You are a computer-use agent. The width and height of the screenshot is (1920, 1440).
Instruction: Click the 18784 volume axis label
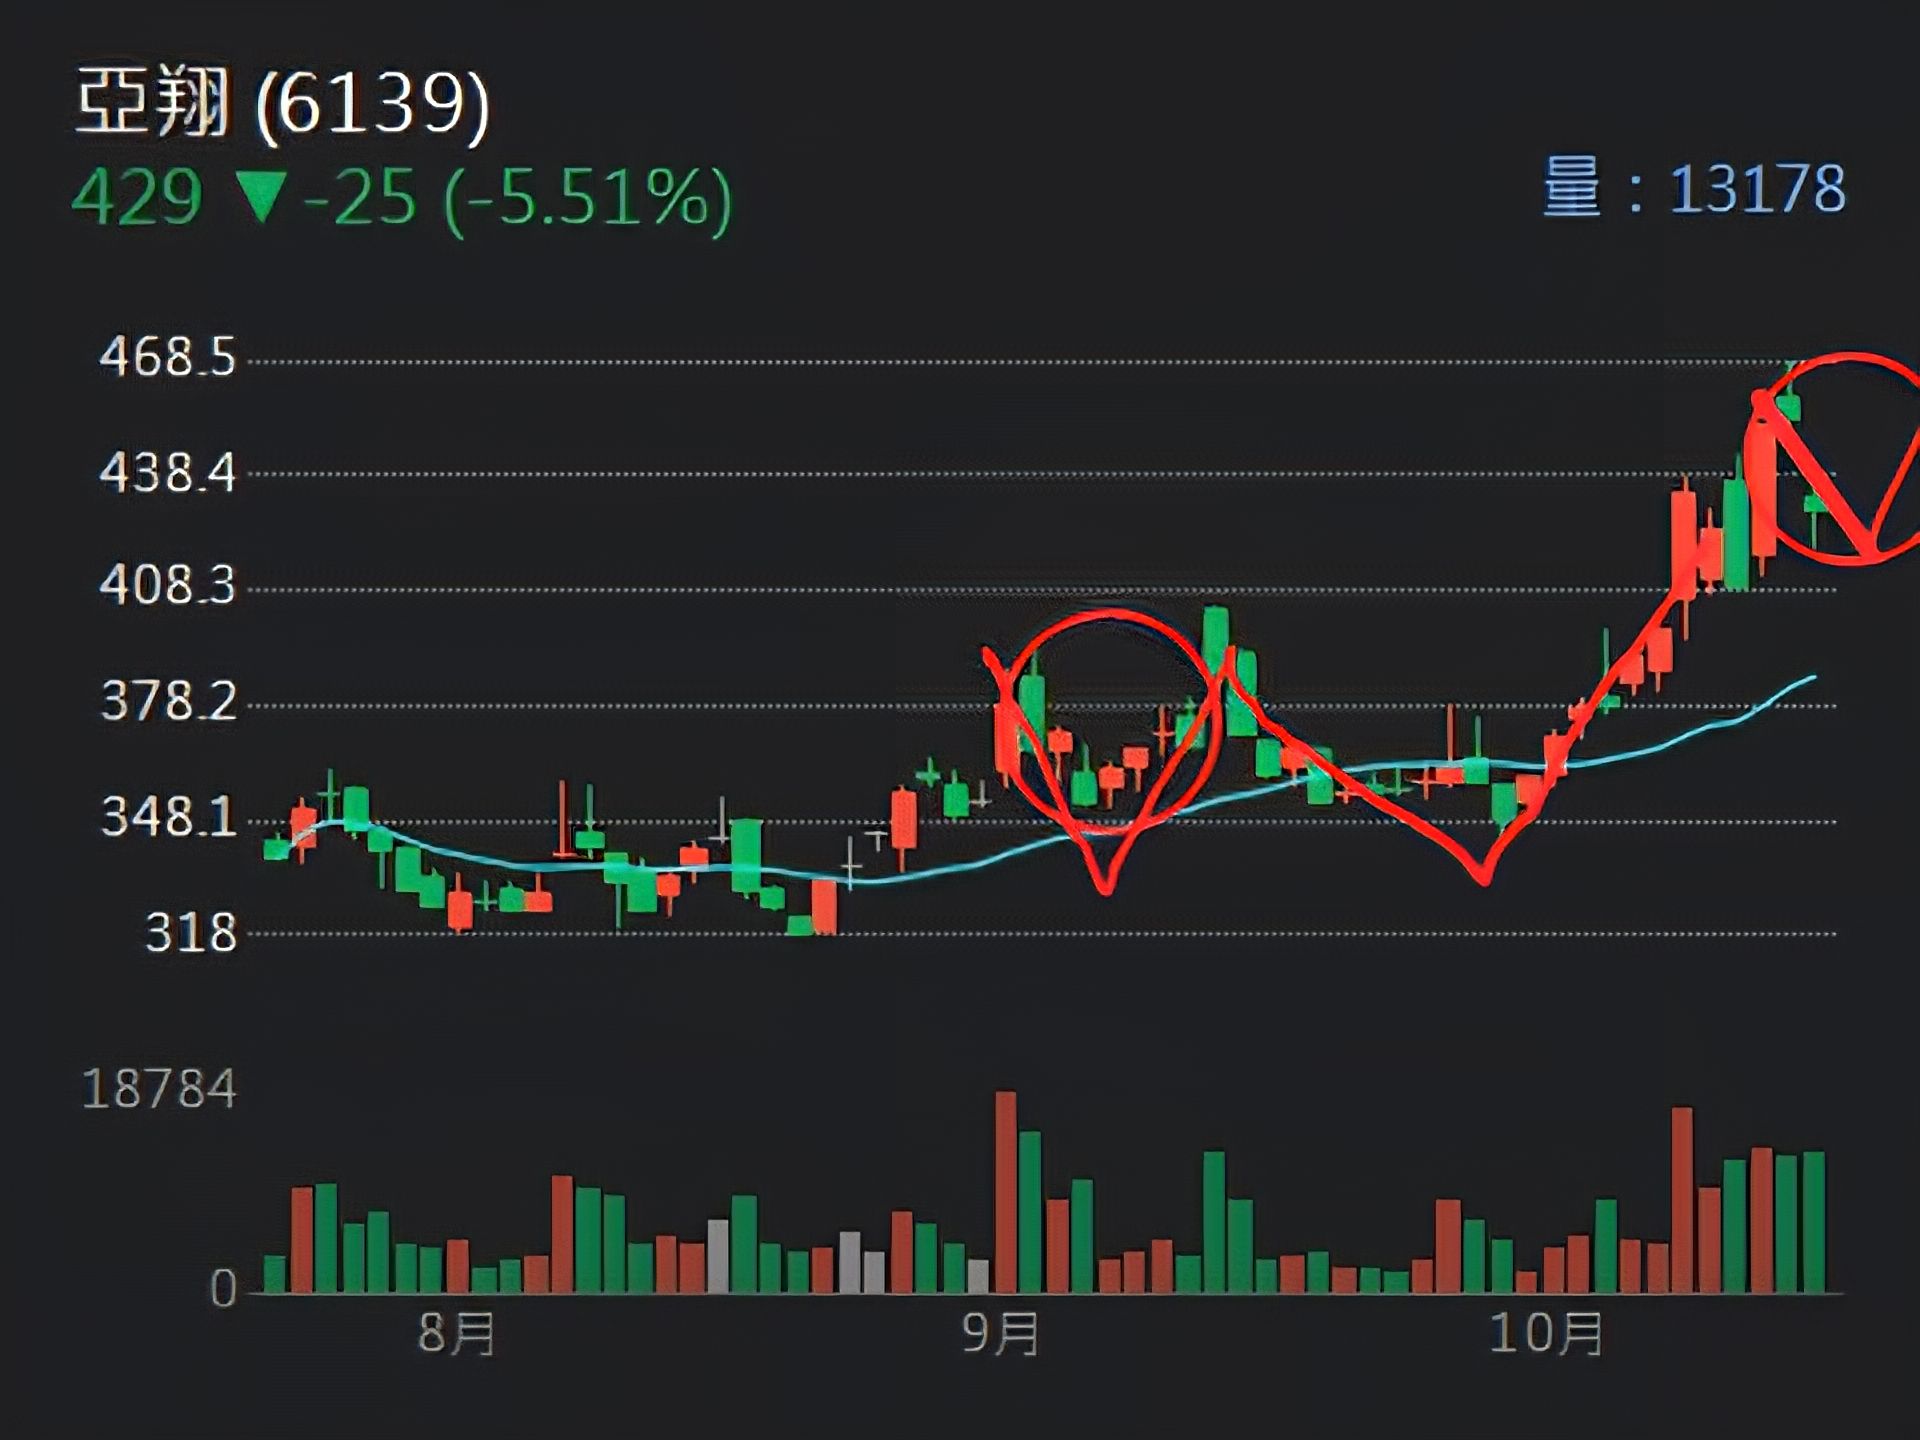point(159,1089)
